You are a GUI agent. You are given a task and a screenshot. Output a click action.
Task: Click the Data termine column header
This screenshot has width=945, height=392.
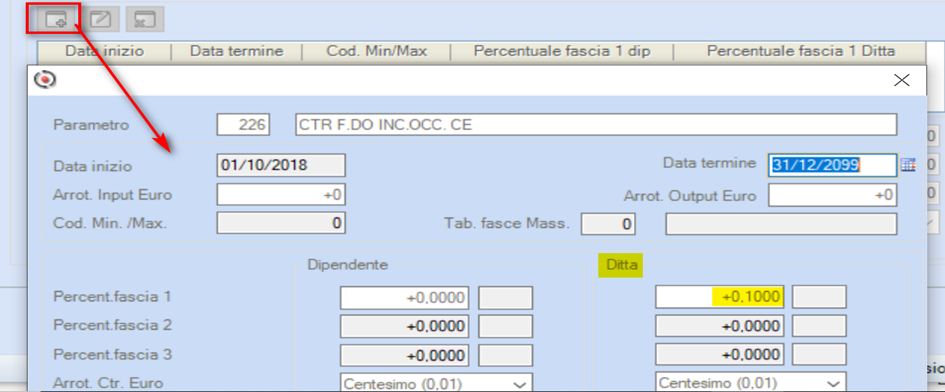(237, 51)
